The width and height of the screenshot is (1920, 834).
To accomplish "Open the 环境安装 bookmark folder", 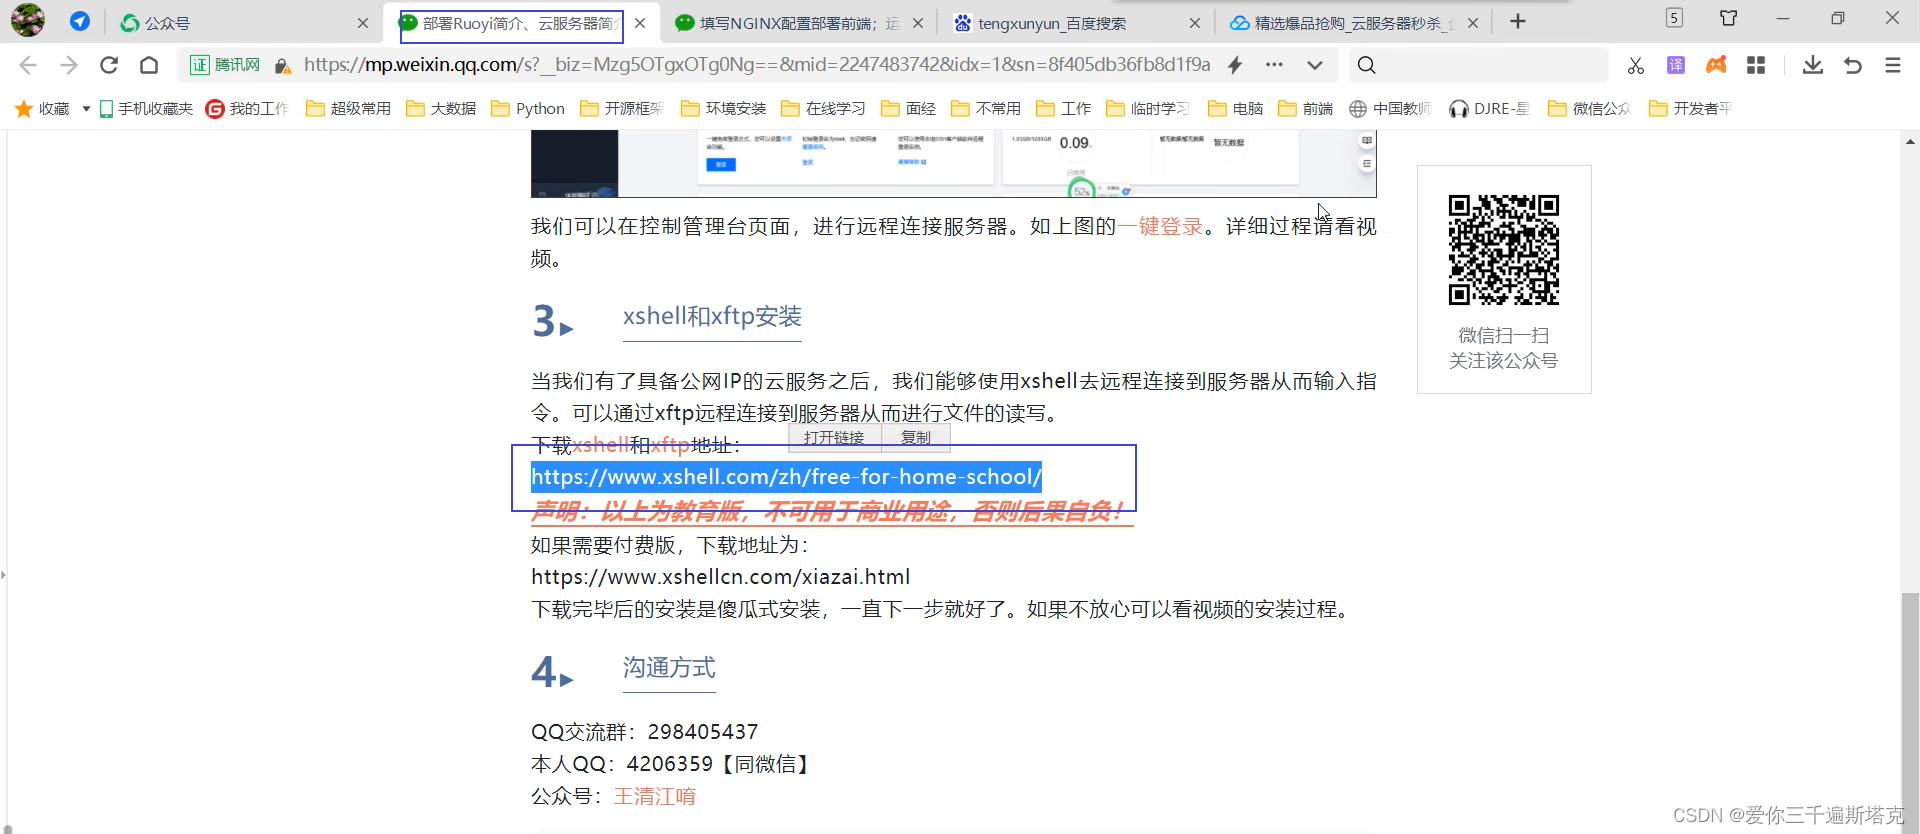I will coord(724,109).
